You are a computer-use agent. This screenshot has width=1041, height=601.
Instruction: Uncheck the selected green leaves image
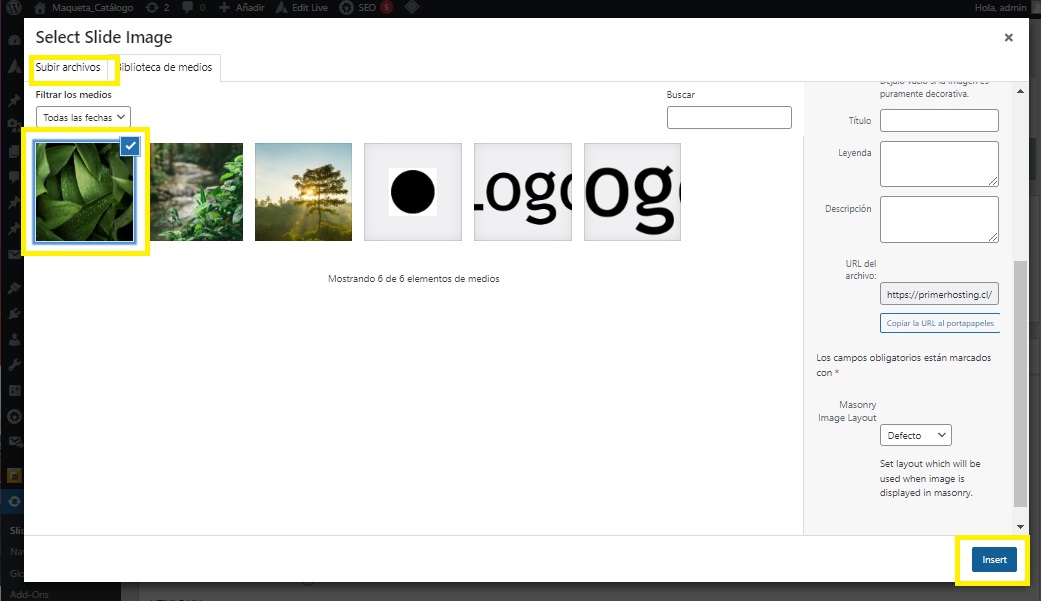pyautogui.click(x=130, y=146)
